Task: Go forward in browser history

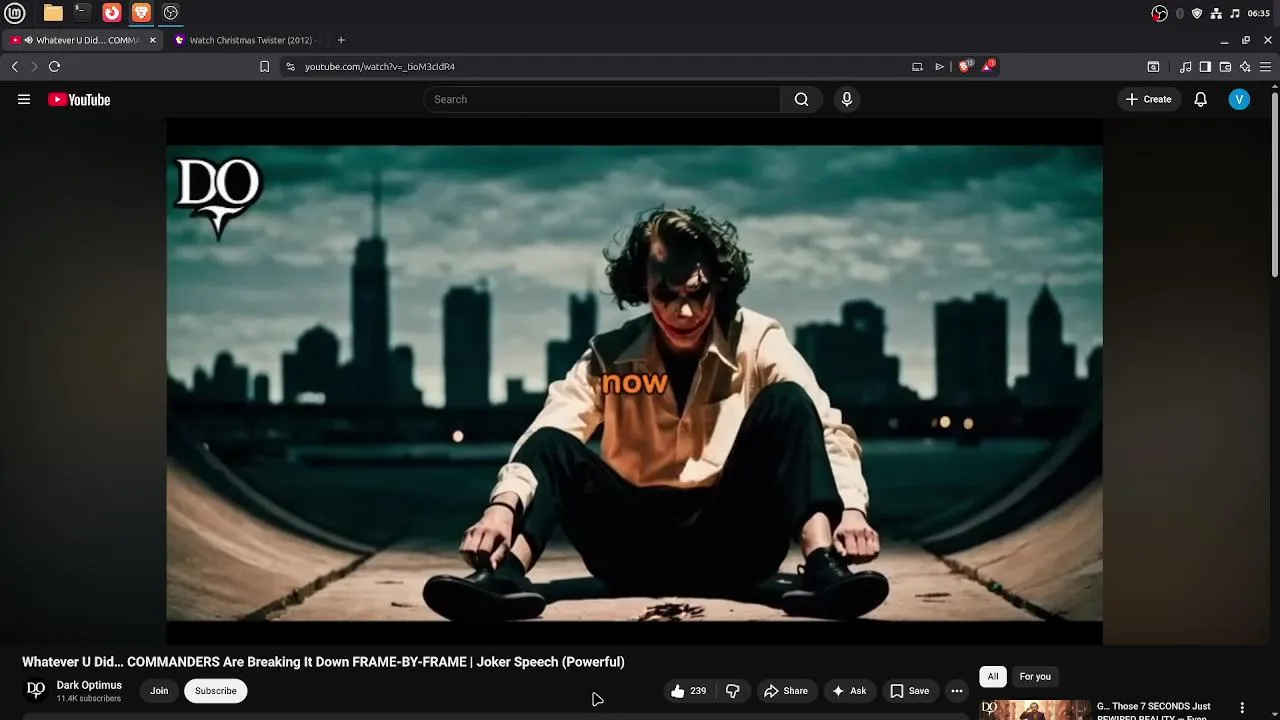Action: [34, 67]
